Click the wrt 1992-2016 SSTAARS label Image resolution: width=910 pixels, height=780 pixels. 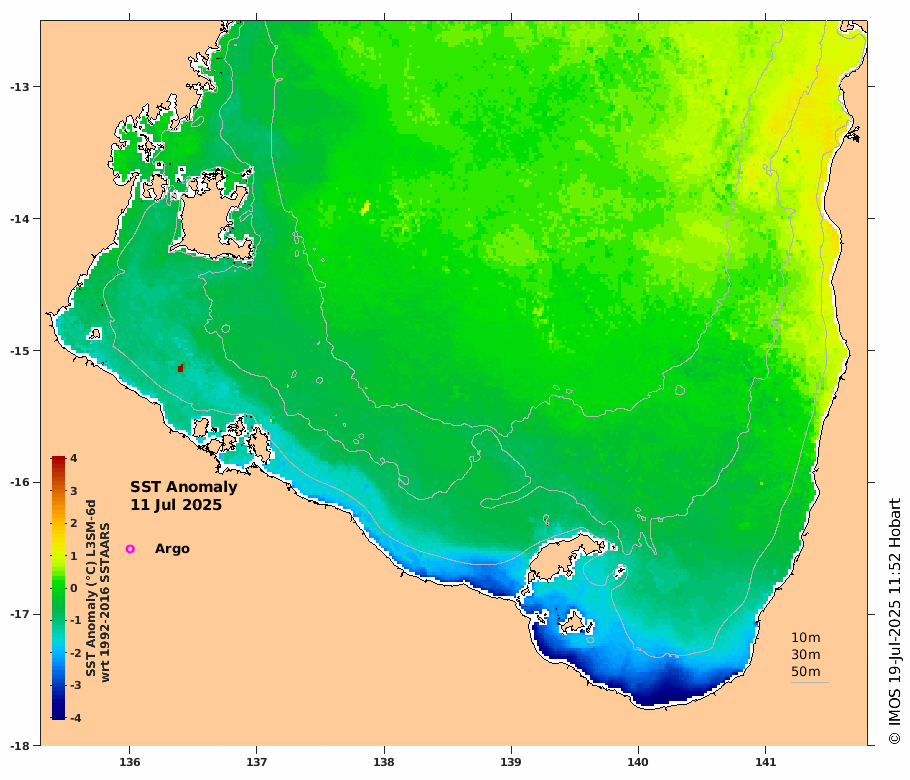point(105,602)
